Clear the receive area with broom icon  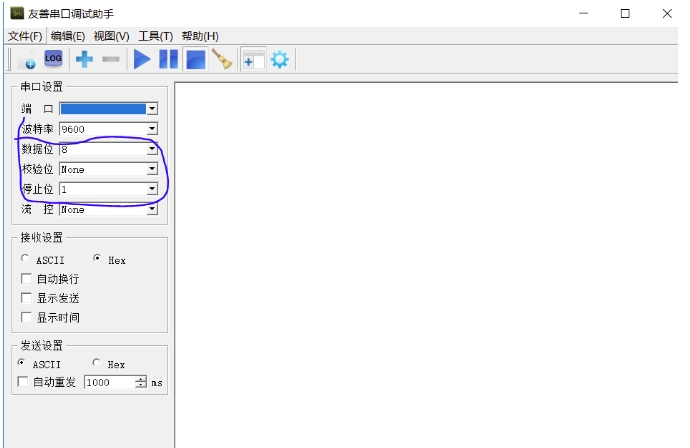tap(222, 59)
